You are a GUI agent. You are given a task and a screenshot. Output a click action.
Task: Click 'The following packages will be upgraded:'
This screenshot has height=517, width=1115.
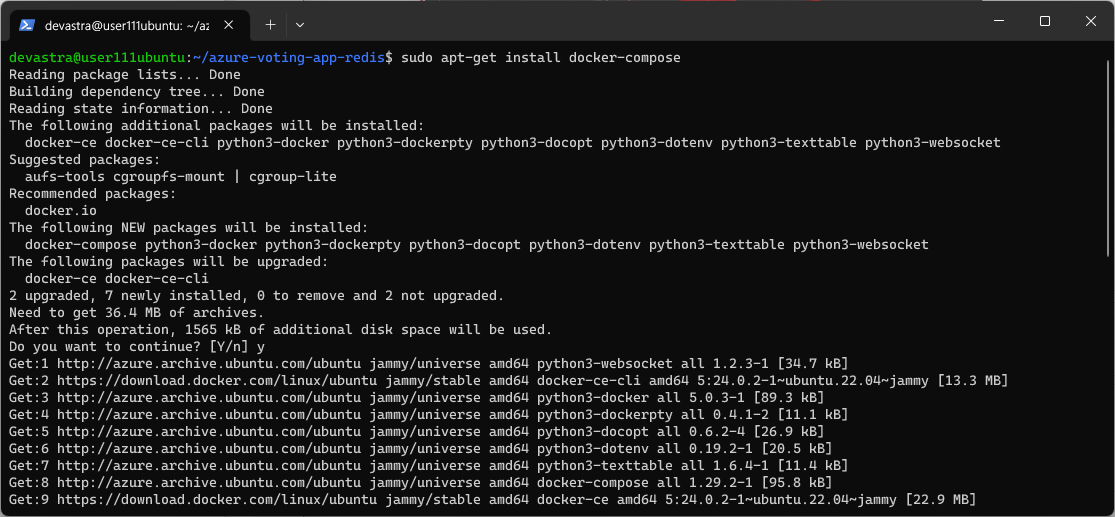pyautogui.click(x=169, y=262)
